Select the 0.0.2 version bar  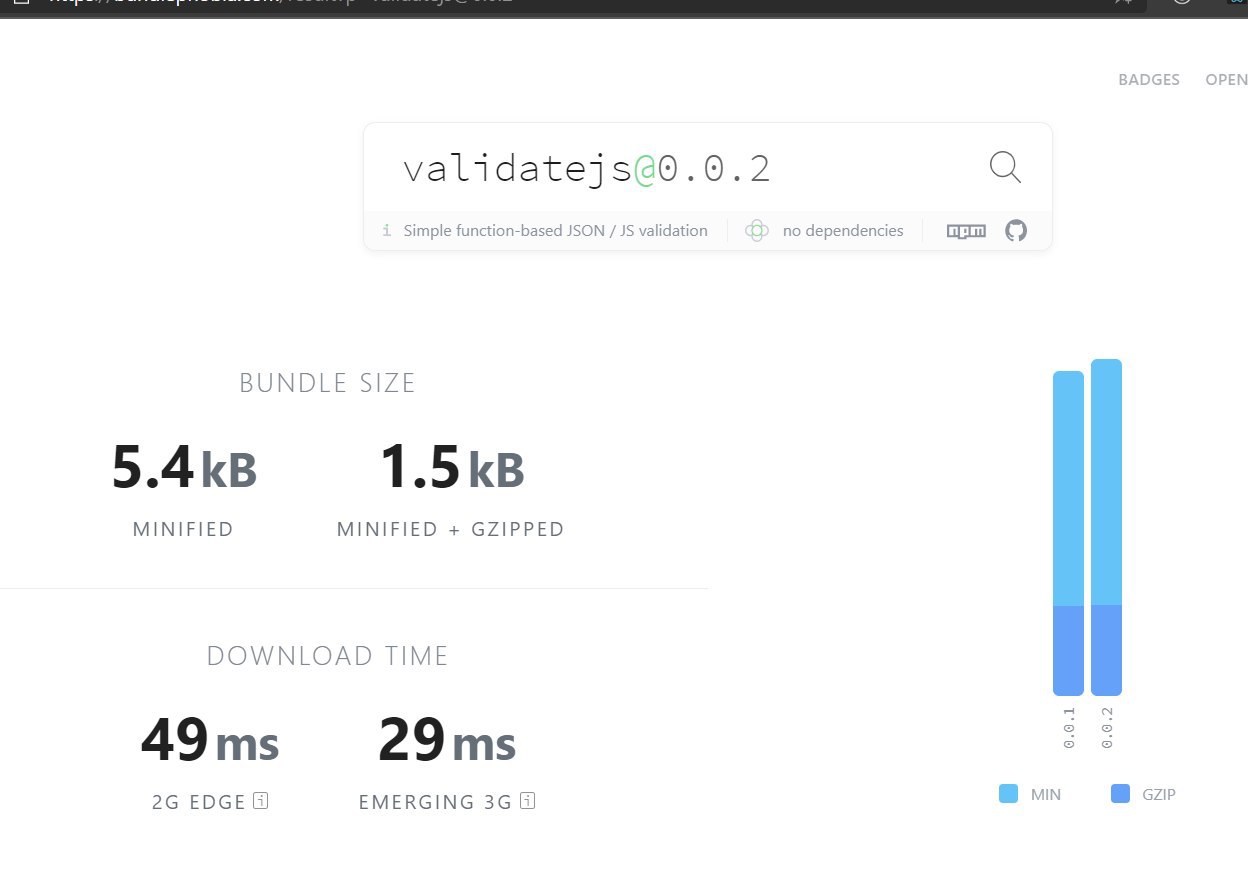pos(1106,527)
